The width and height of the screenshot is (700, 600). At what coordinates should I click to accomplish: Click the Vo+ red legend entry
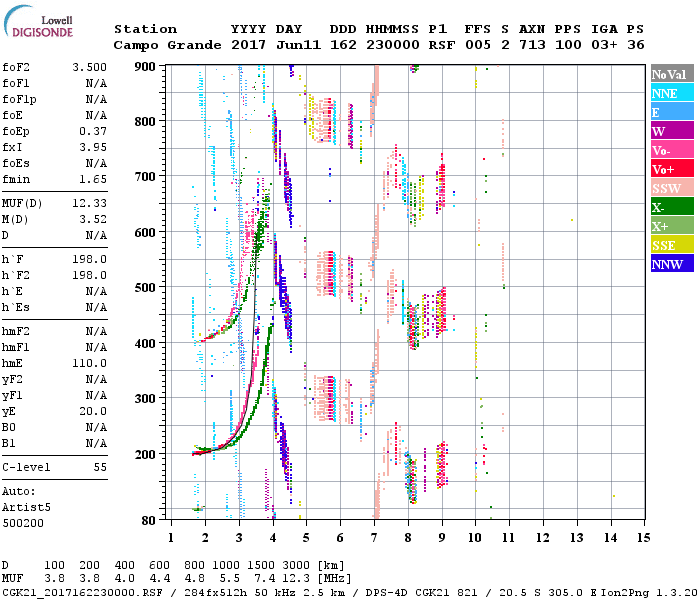coord(669,169)
